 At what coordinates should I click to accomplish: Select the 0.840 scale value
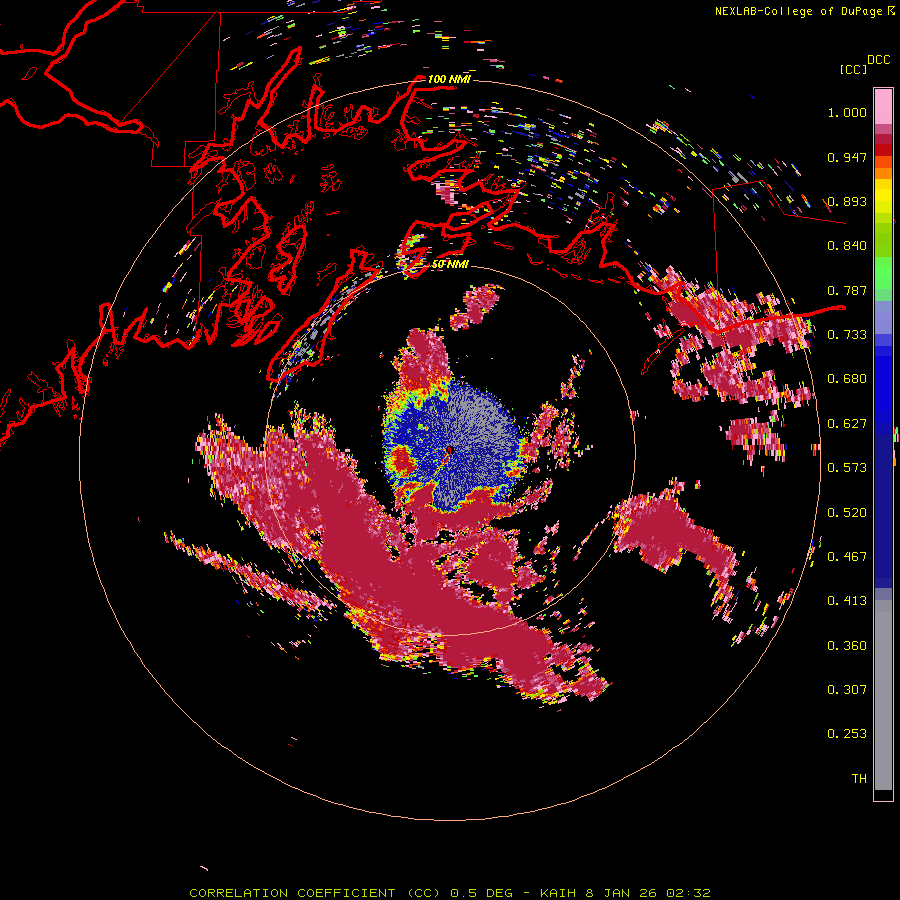847,246
